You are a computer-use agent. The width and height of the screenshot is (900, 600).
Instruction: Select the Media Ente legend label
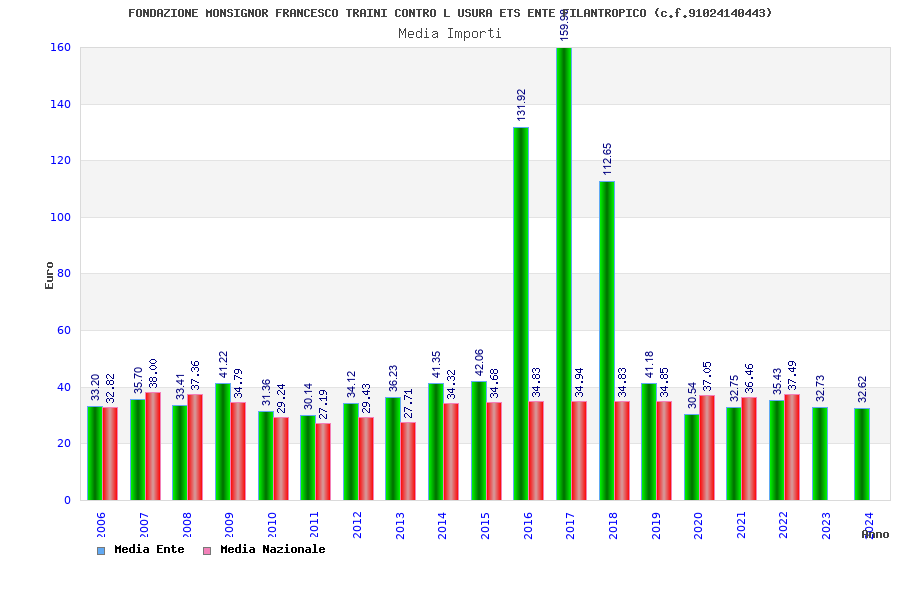click(149, 549)
